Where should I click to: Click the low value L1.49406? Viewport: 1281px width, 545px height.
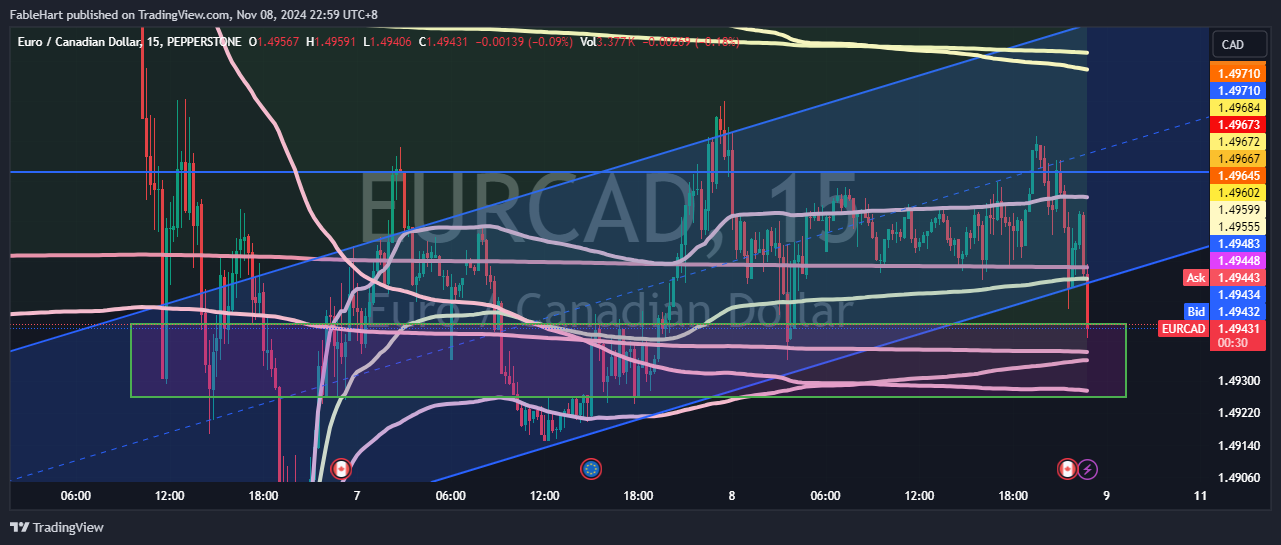click(388, 41)
